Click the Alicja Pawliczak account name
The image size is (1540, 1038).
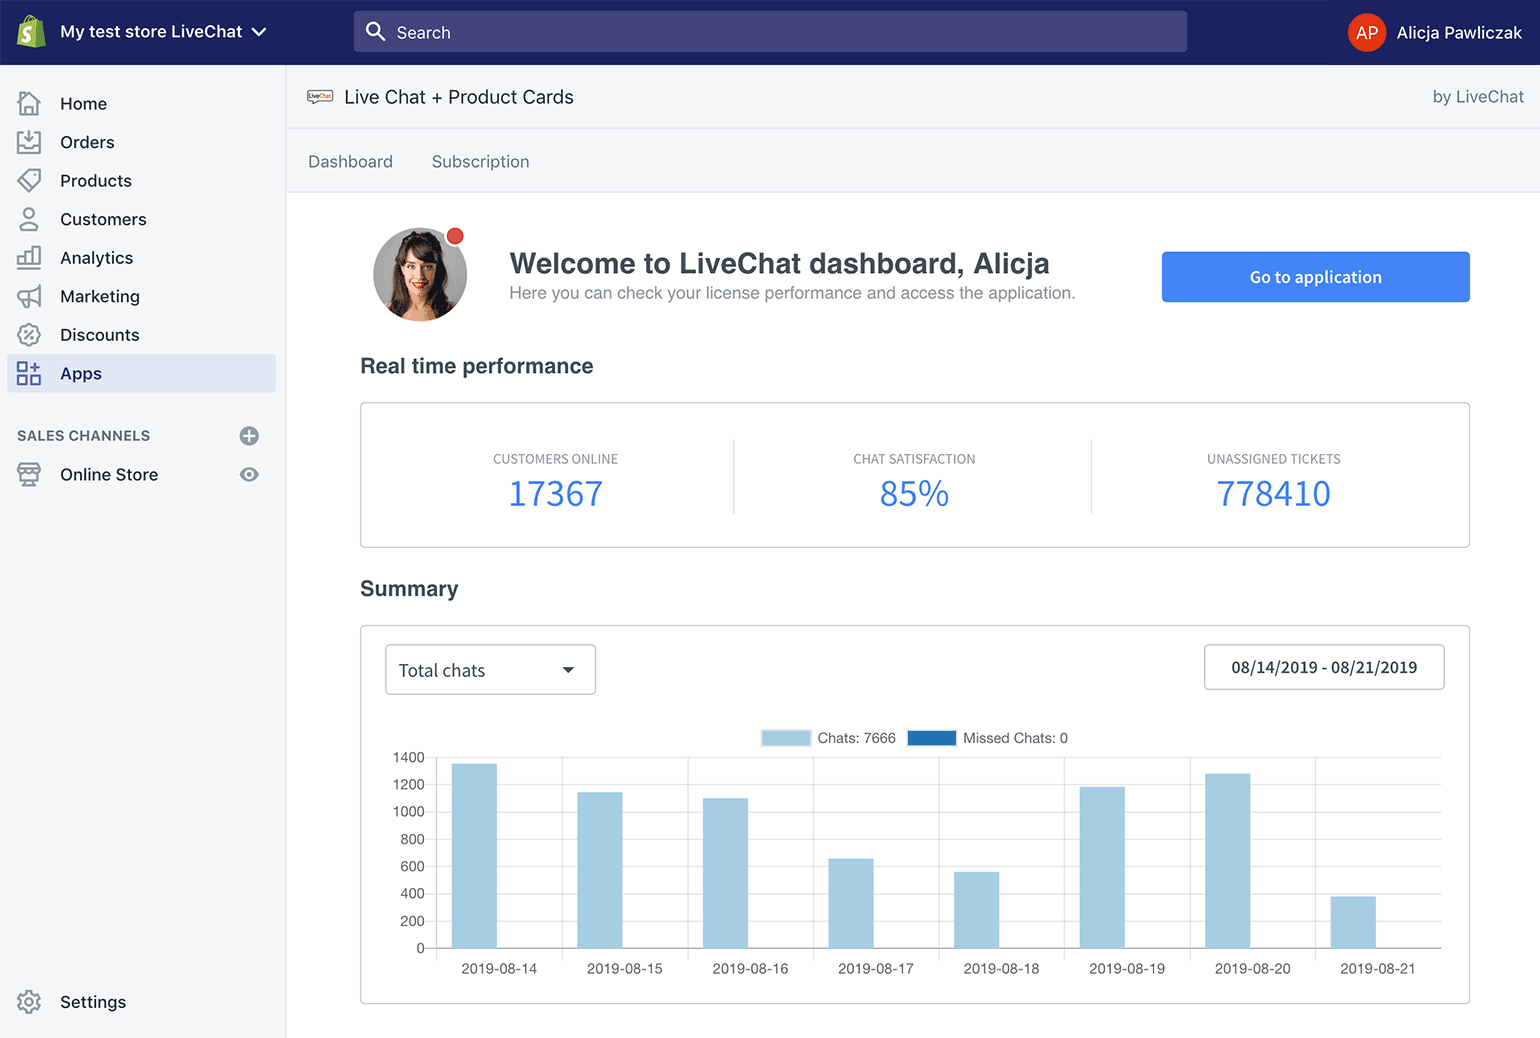pyautogui.click(x=1459, y=32)
